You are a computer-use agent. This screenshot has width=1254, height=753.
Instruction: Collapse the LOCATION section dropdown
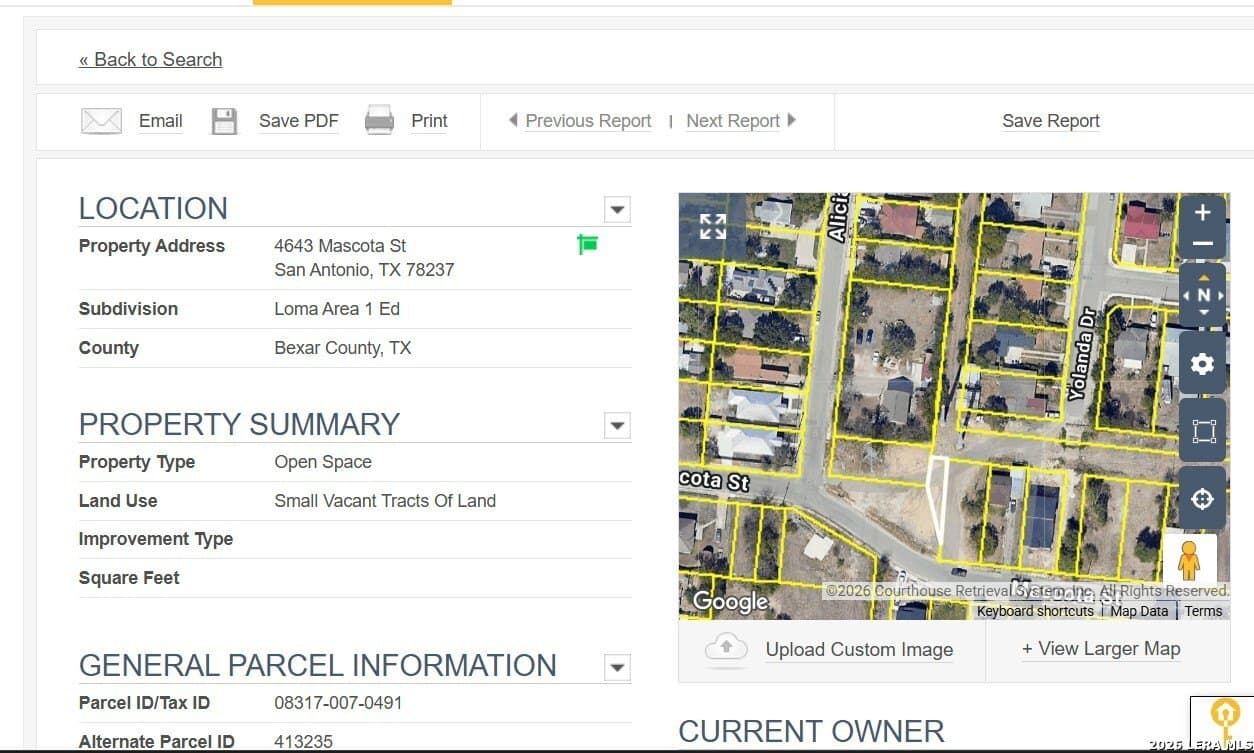pos(616,210)
